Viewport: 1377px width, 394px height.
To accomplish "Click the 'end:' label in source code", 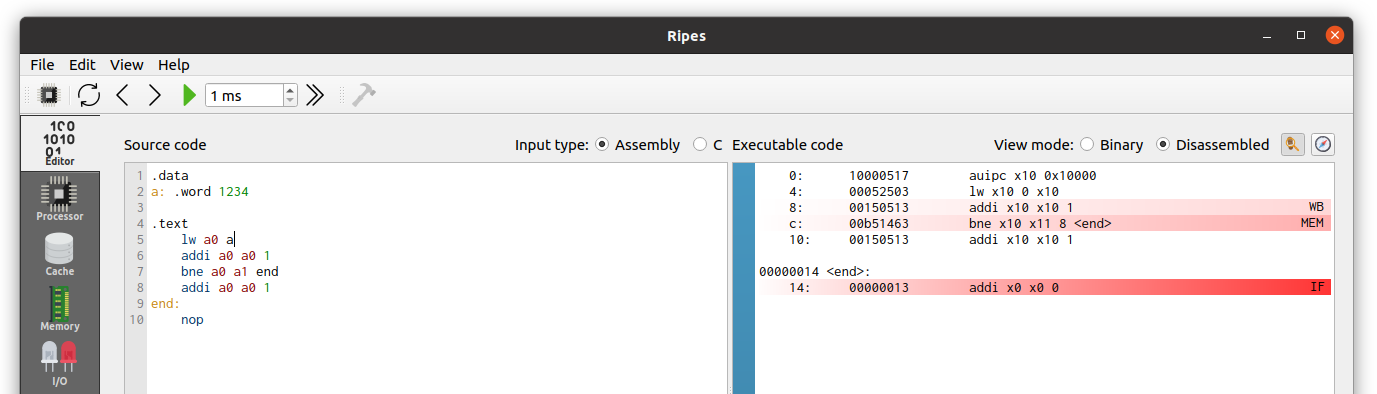I will (x=165, y=303).
